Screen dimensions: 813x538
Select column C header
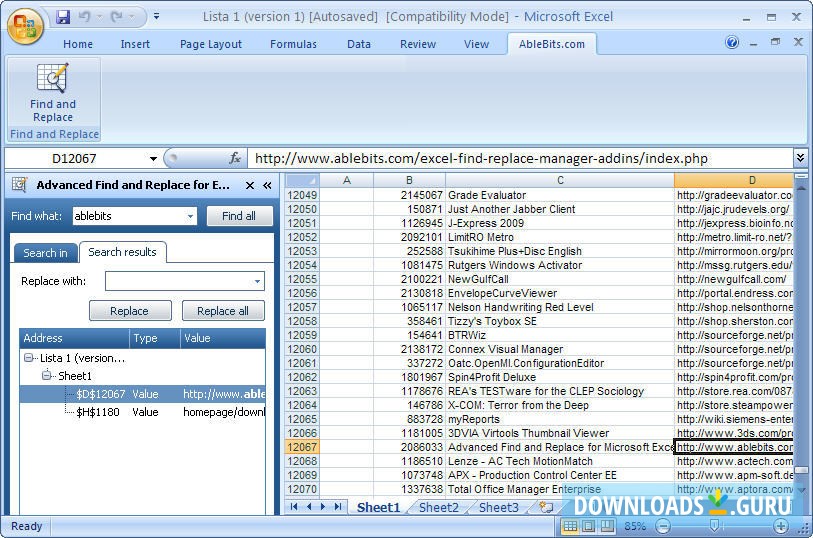[x=560, y=180]
